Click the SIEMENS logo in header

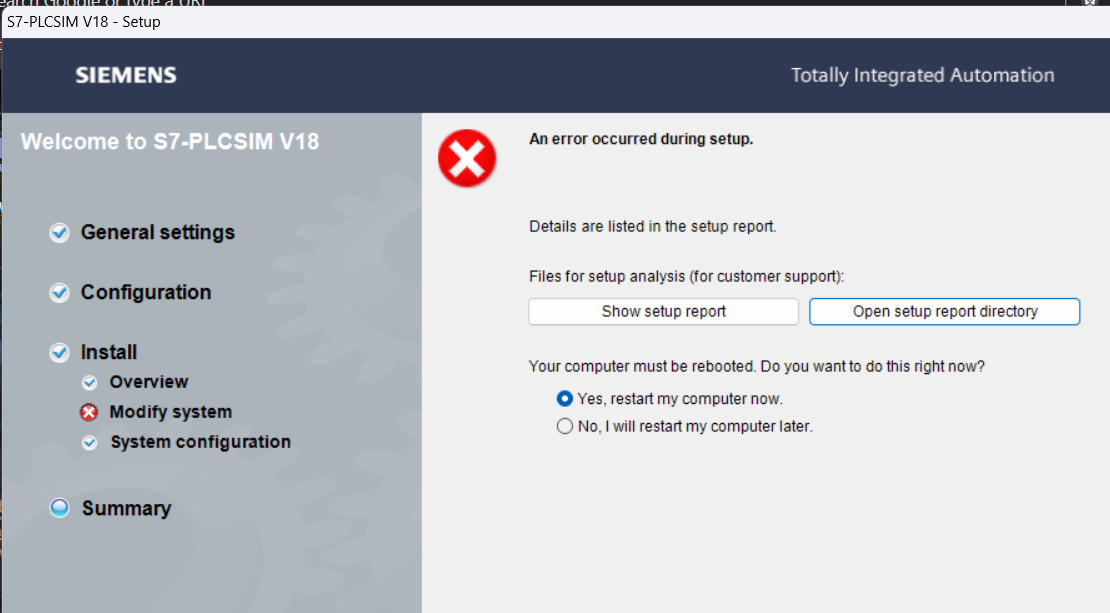pyautogui.click(x=126, y=75)
